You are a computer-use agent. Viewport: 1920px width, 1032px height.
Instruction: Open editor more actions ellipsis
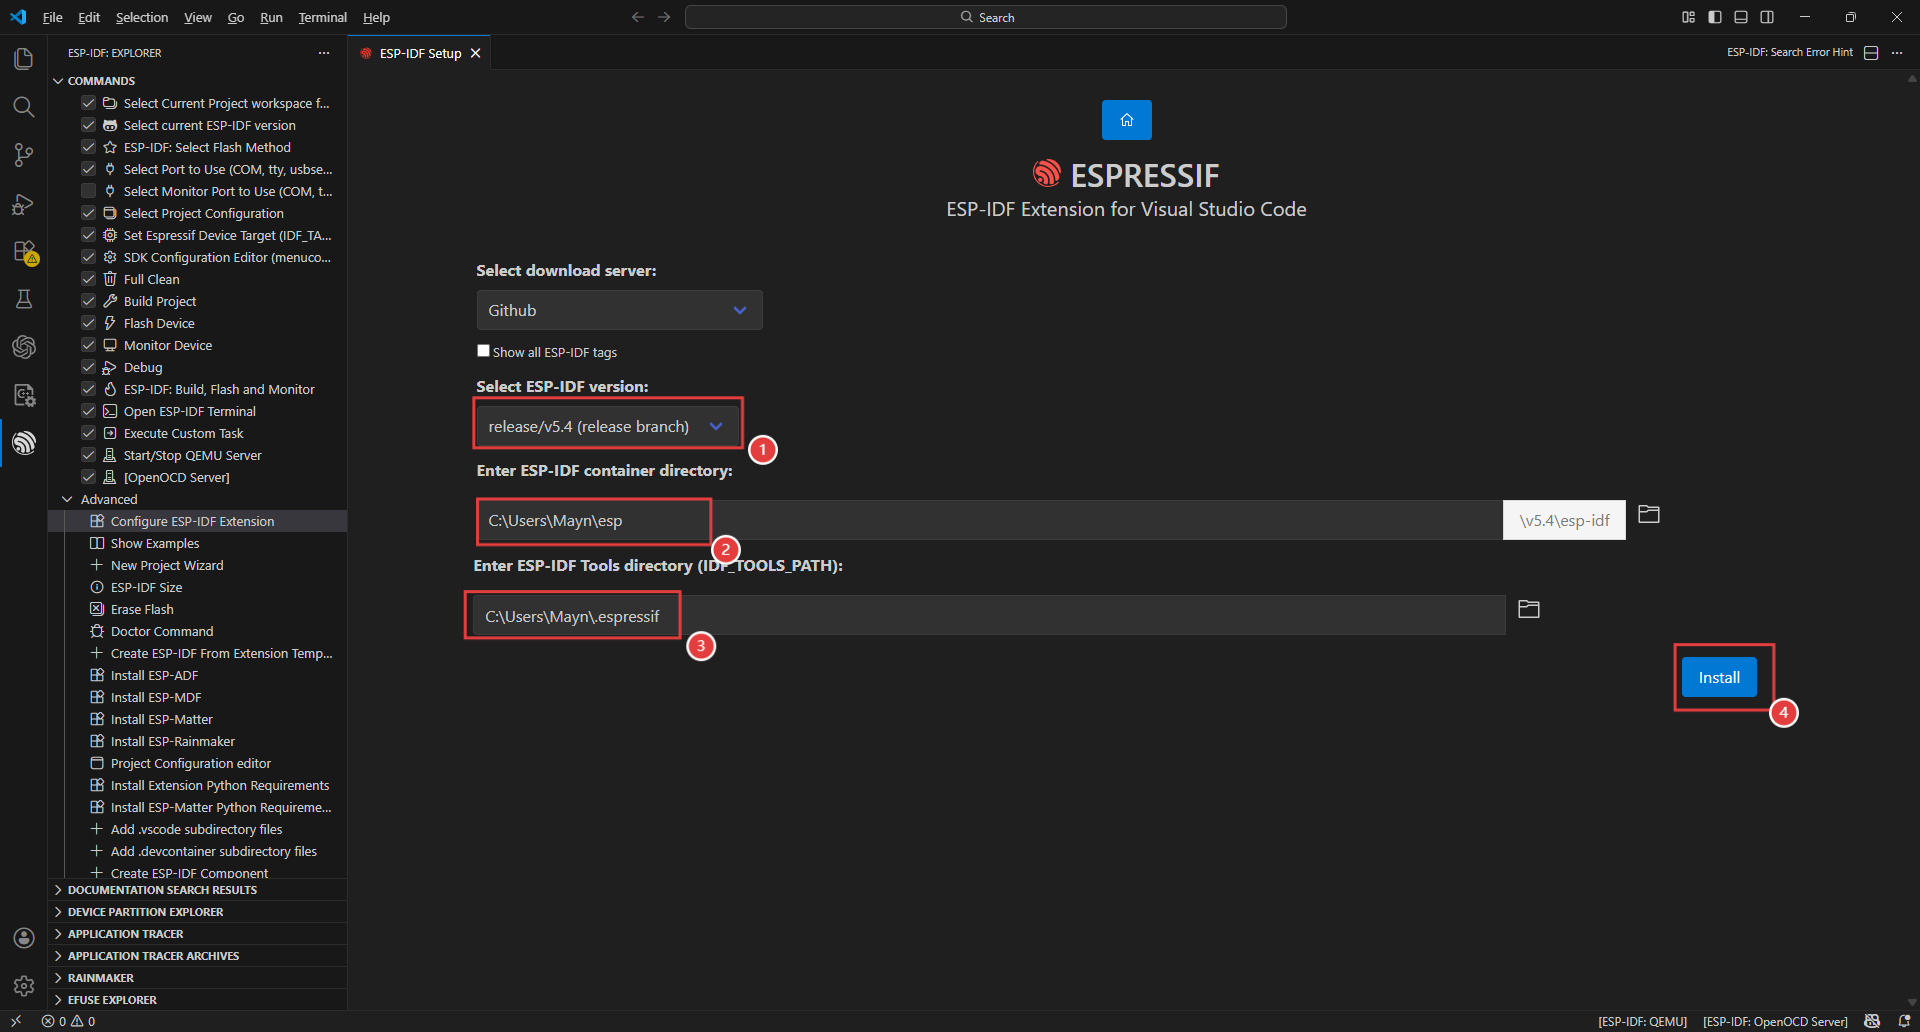click(1897, 53)
